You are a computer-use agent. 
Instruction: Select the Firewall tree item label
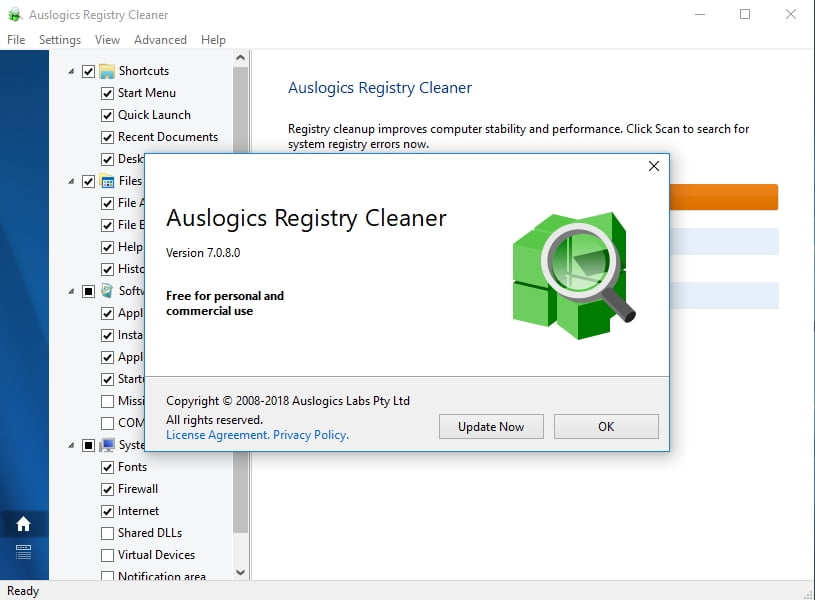(x=138, y=489)
